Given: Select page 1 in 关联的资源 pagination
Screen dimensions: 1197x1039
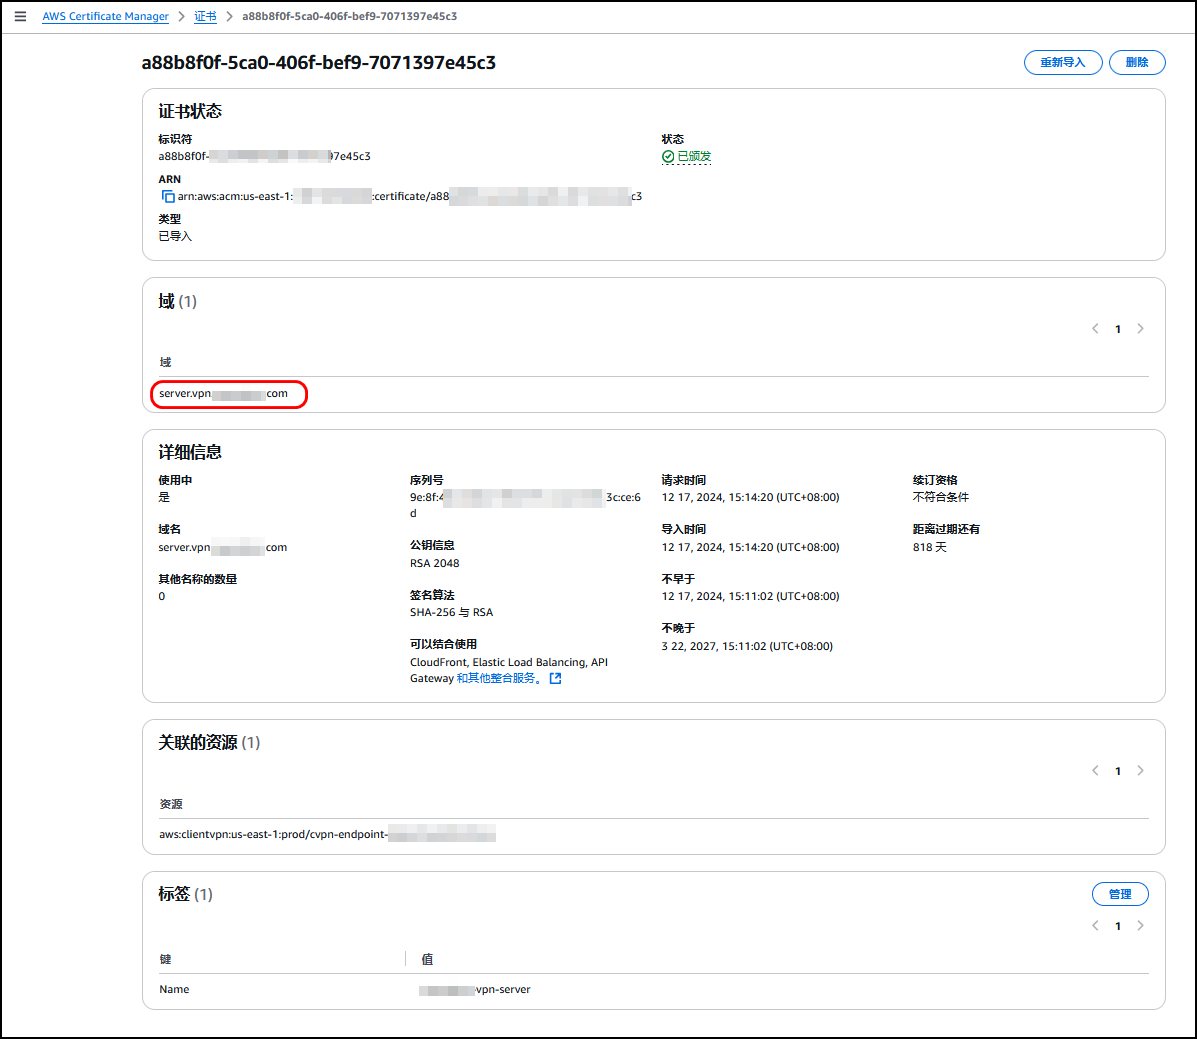Looking at the screenshot, I should (x=1118, y=771).
